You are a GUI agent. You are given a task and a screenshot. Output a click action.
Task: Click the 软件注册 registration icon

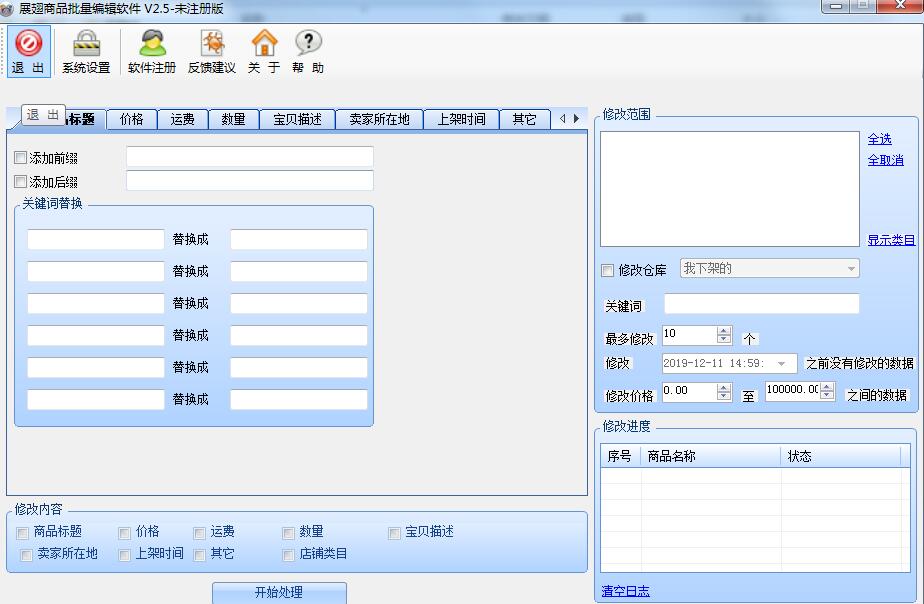pyautogui.click(x=152, y=50)
